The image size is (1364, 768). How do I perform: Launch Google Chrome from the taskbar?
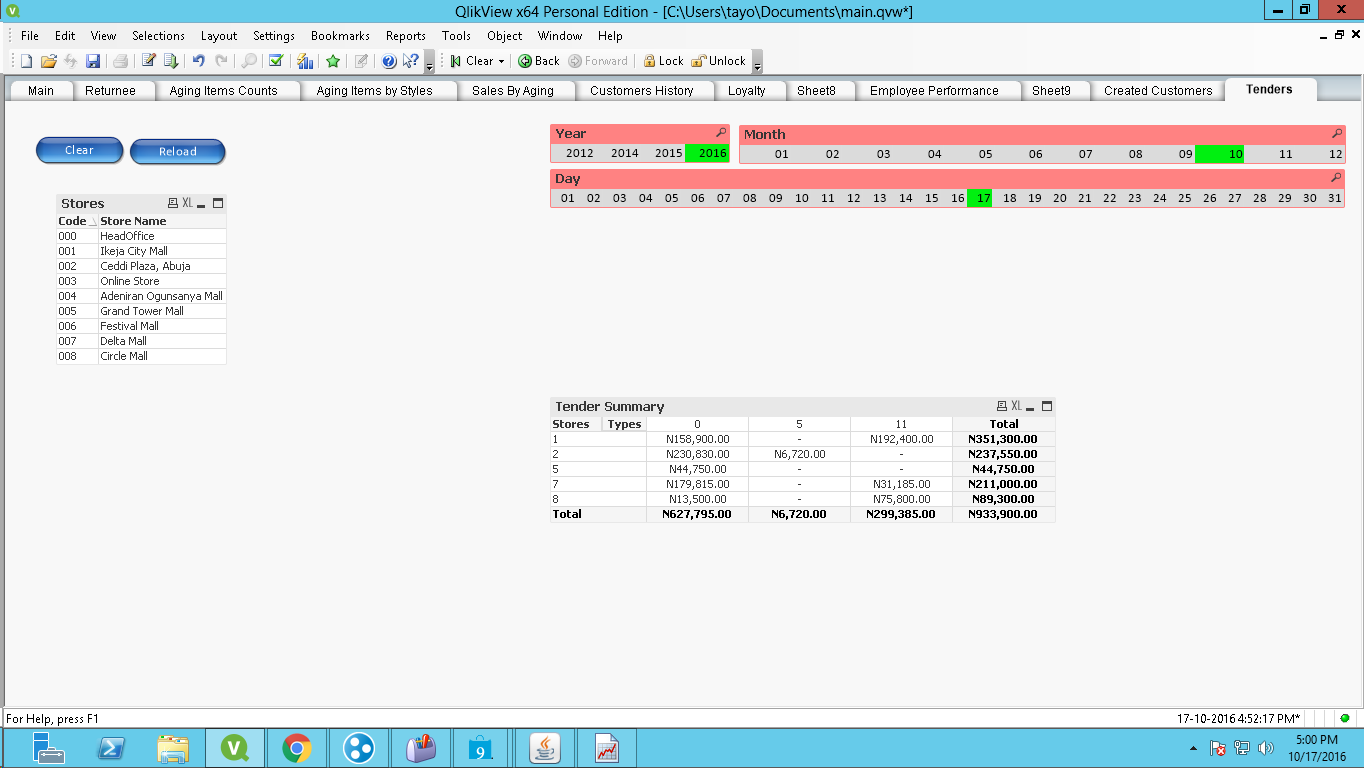point(296,747)
